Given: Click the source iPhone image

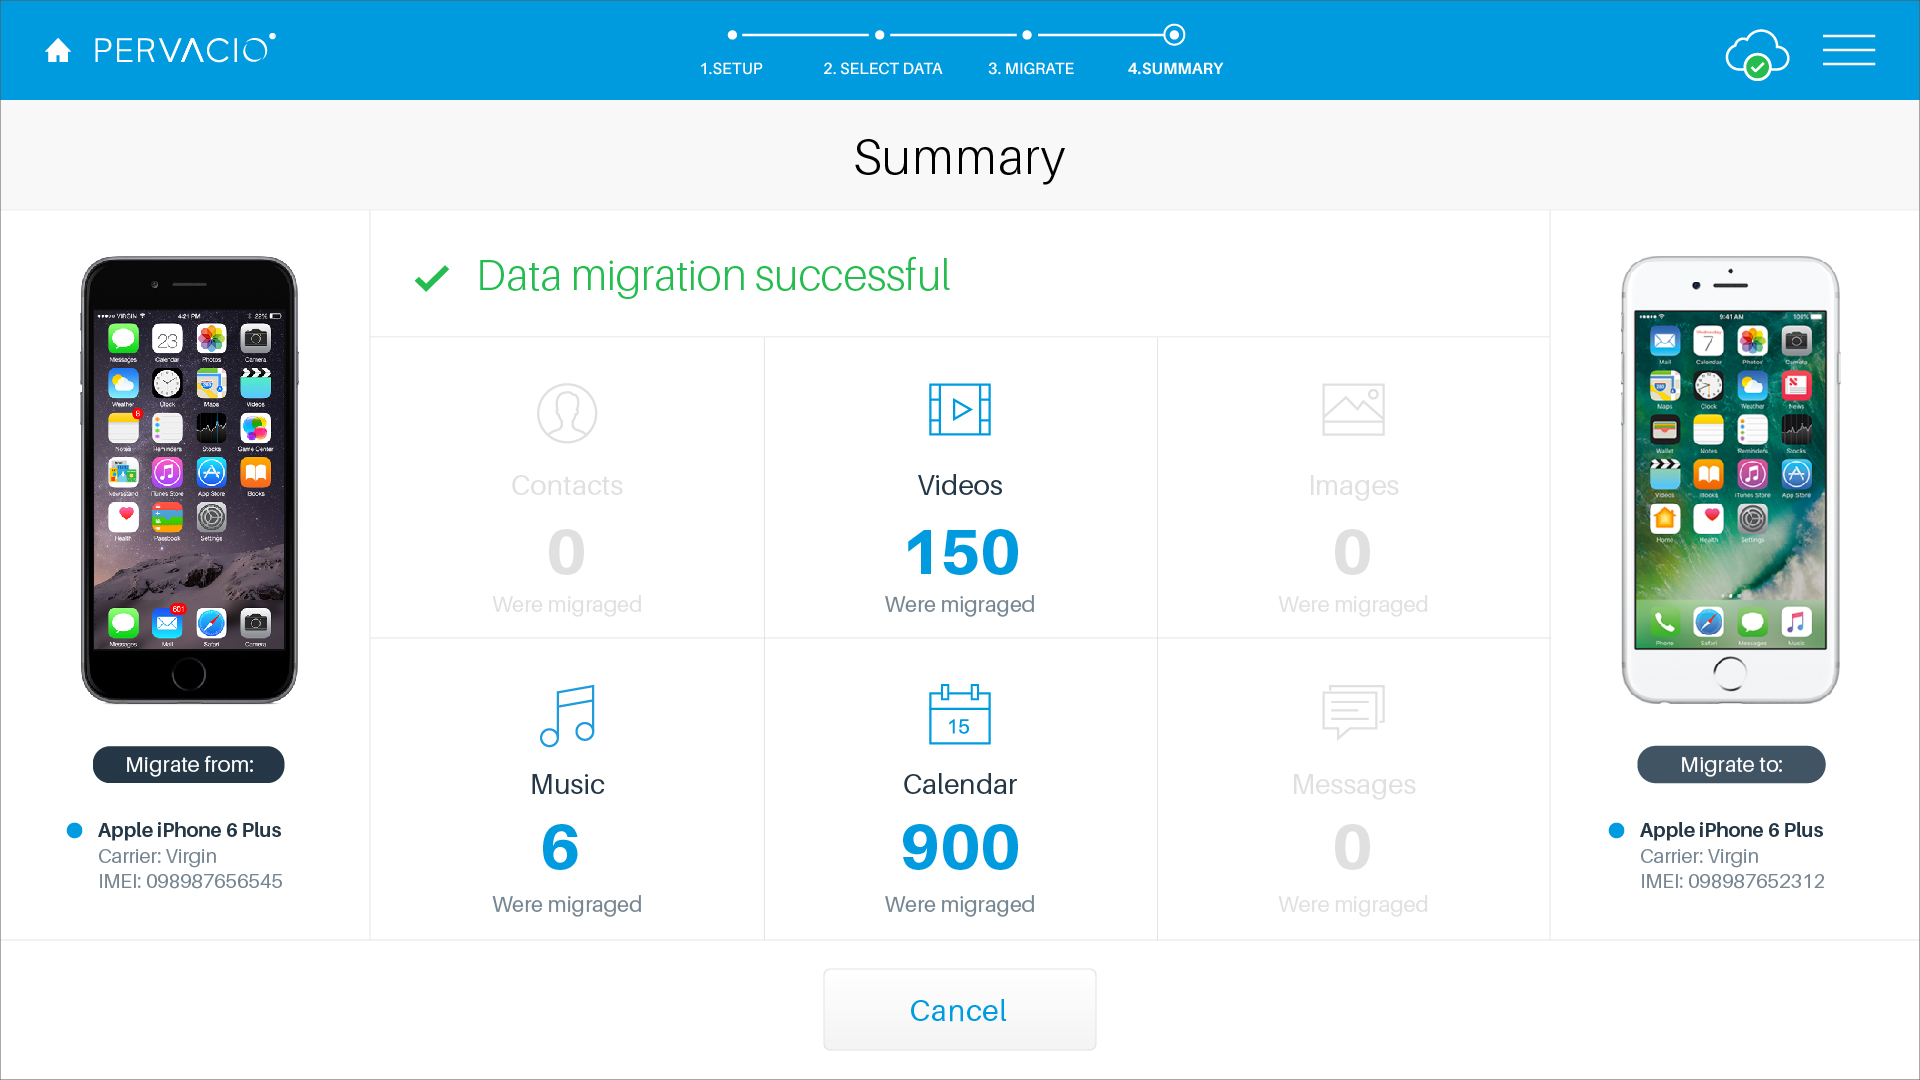Looking at the screenshot, I should 189,480.
